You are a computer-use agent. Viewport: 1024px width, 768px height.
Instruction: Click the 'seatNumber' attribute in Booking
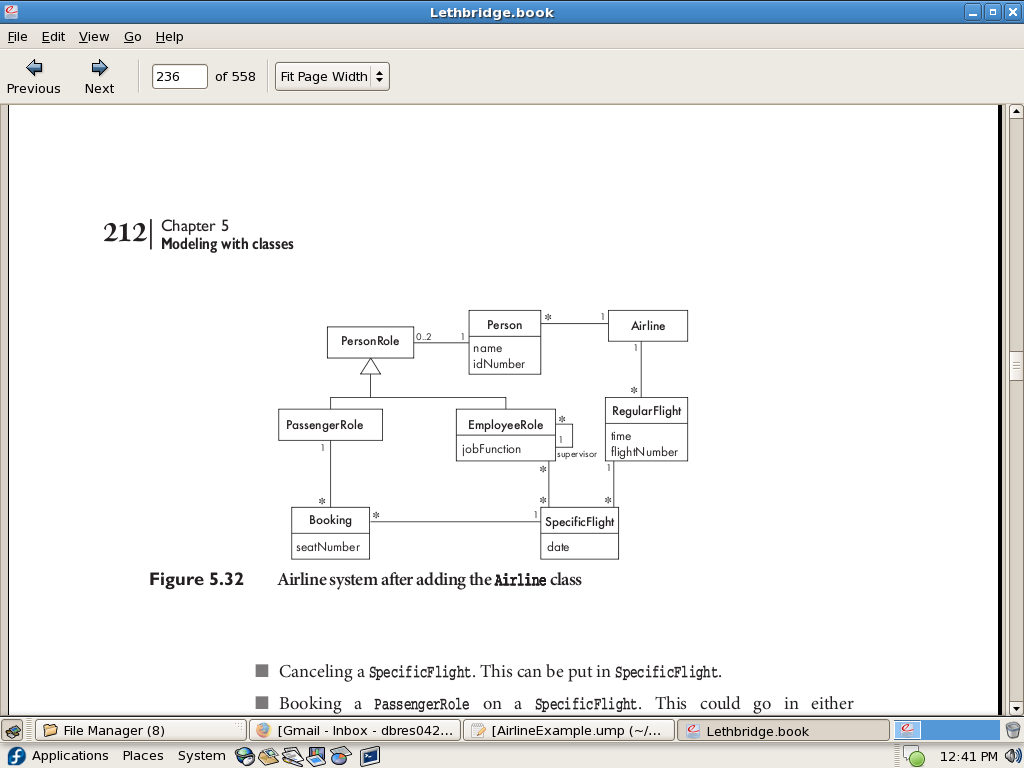pos(328,547)
